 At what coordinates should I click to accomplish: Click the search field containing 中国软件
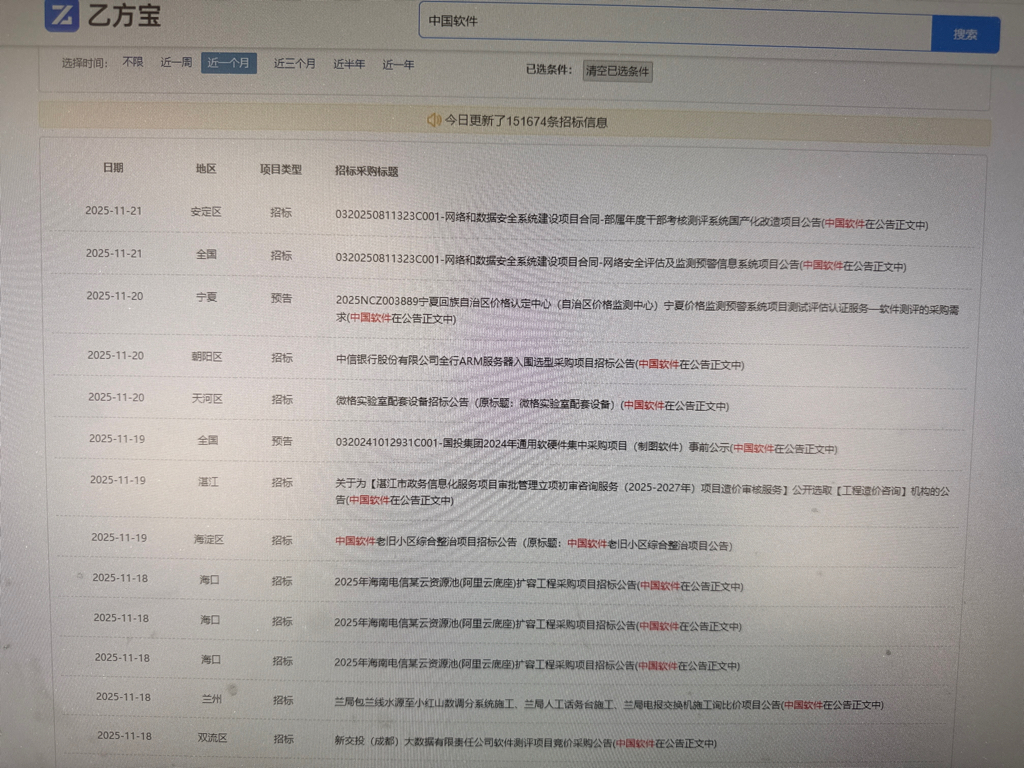tap(675, 25)
